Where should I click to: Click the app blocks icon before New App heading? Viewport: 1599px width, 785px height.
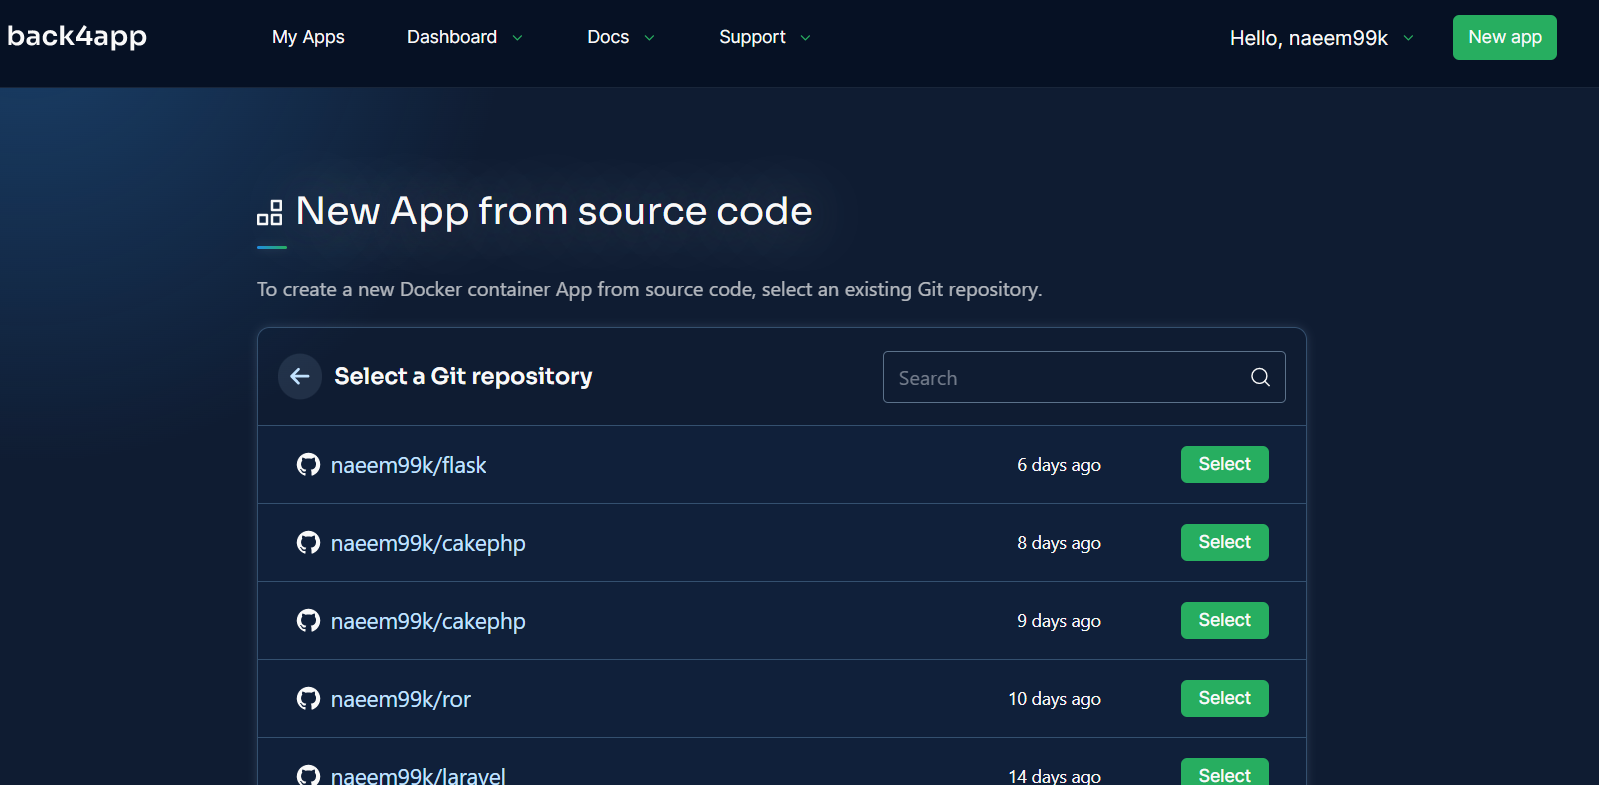[x=270, y=212]
